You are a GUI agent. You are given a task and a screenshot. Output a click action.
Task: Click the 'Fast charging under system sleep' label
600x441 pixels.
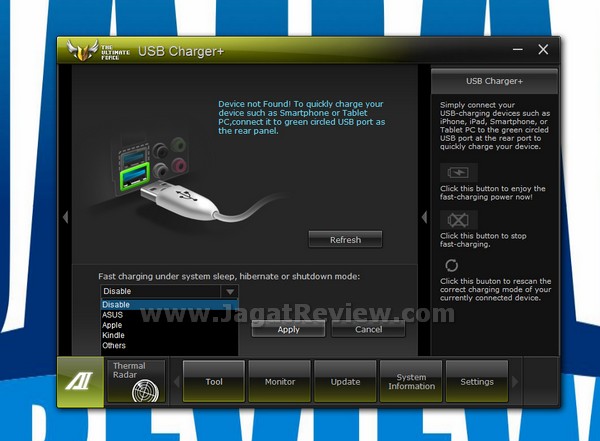pyautogui.click(x=229, y=276)
